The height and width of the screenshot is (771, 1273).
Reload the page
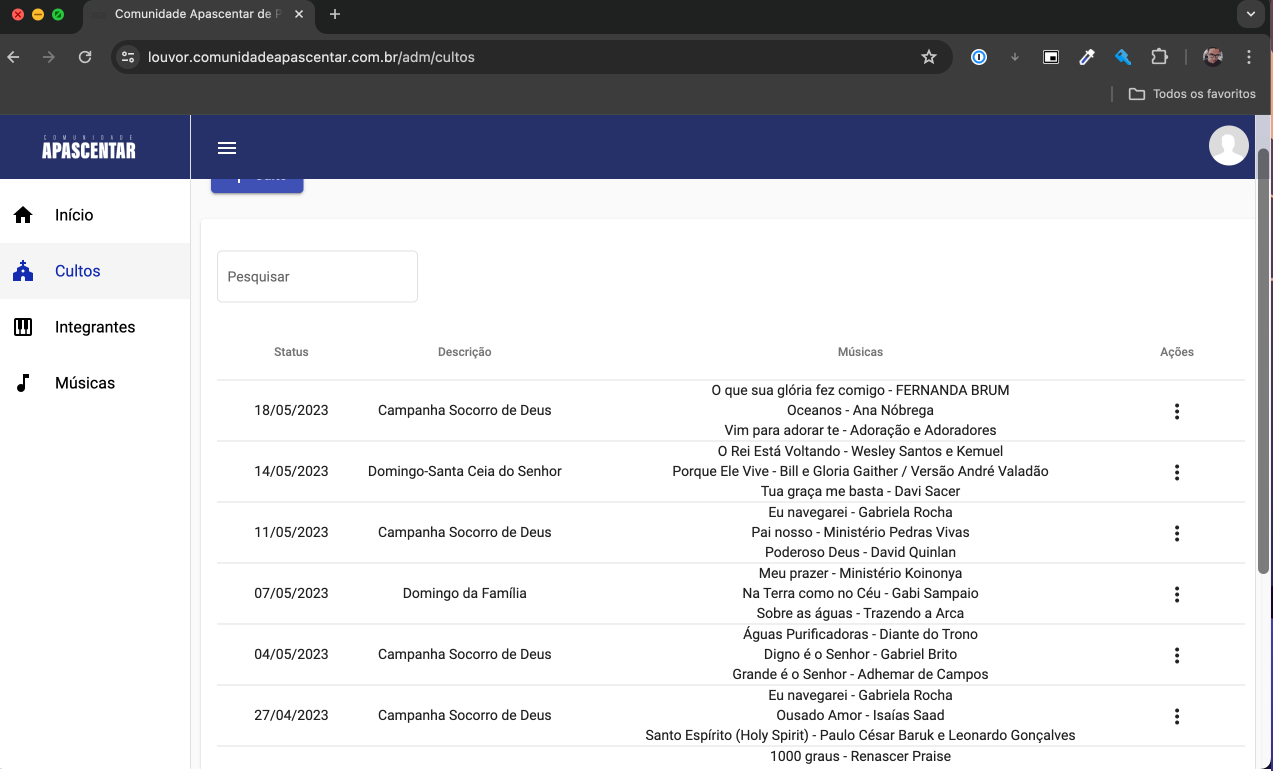click(x=85, y=57)
